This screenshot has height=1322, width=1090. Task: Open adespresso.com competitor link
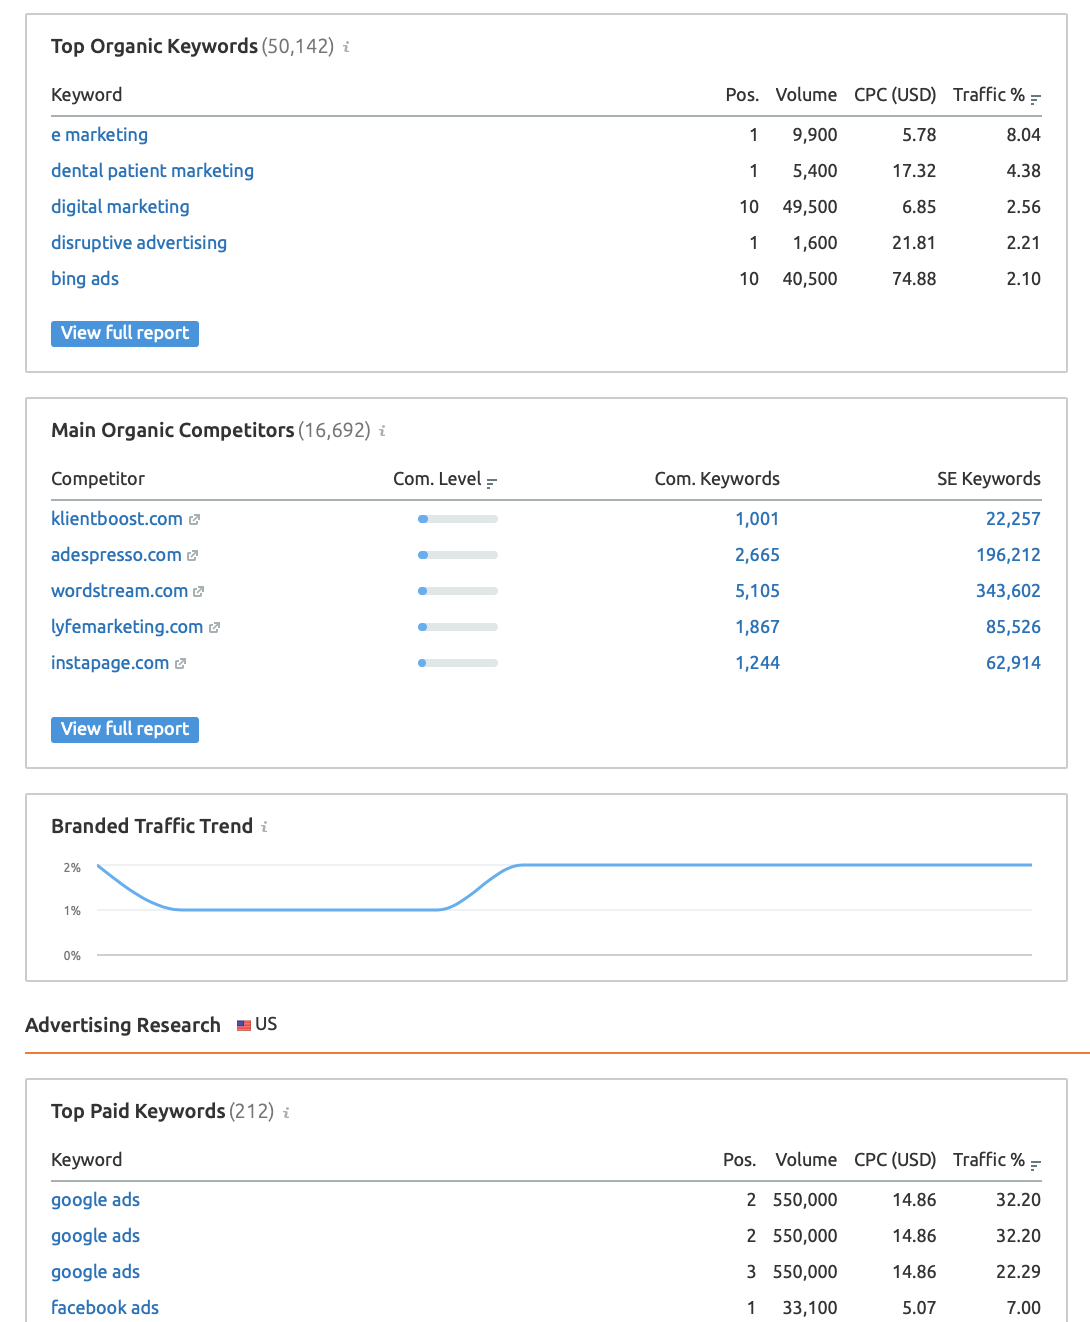tap(116, 555)
